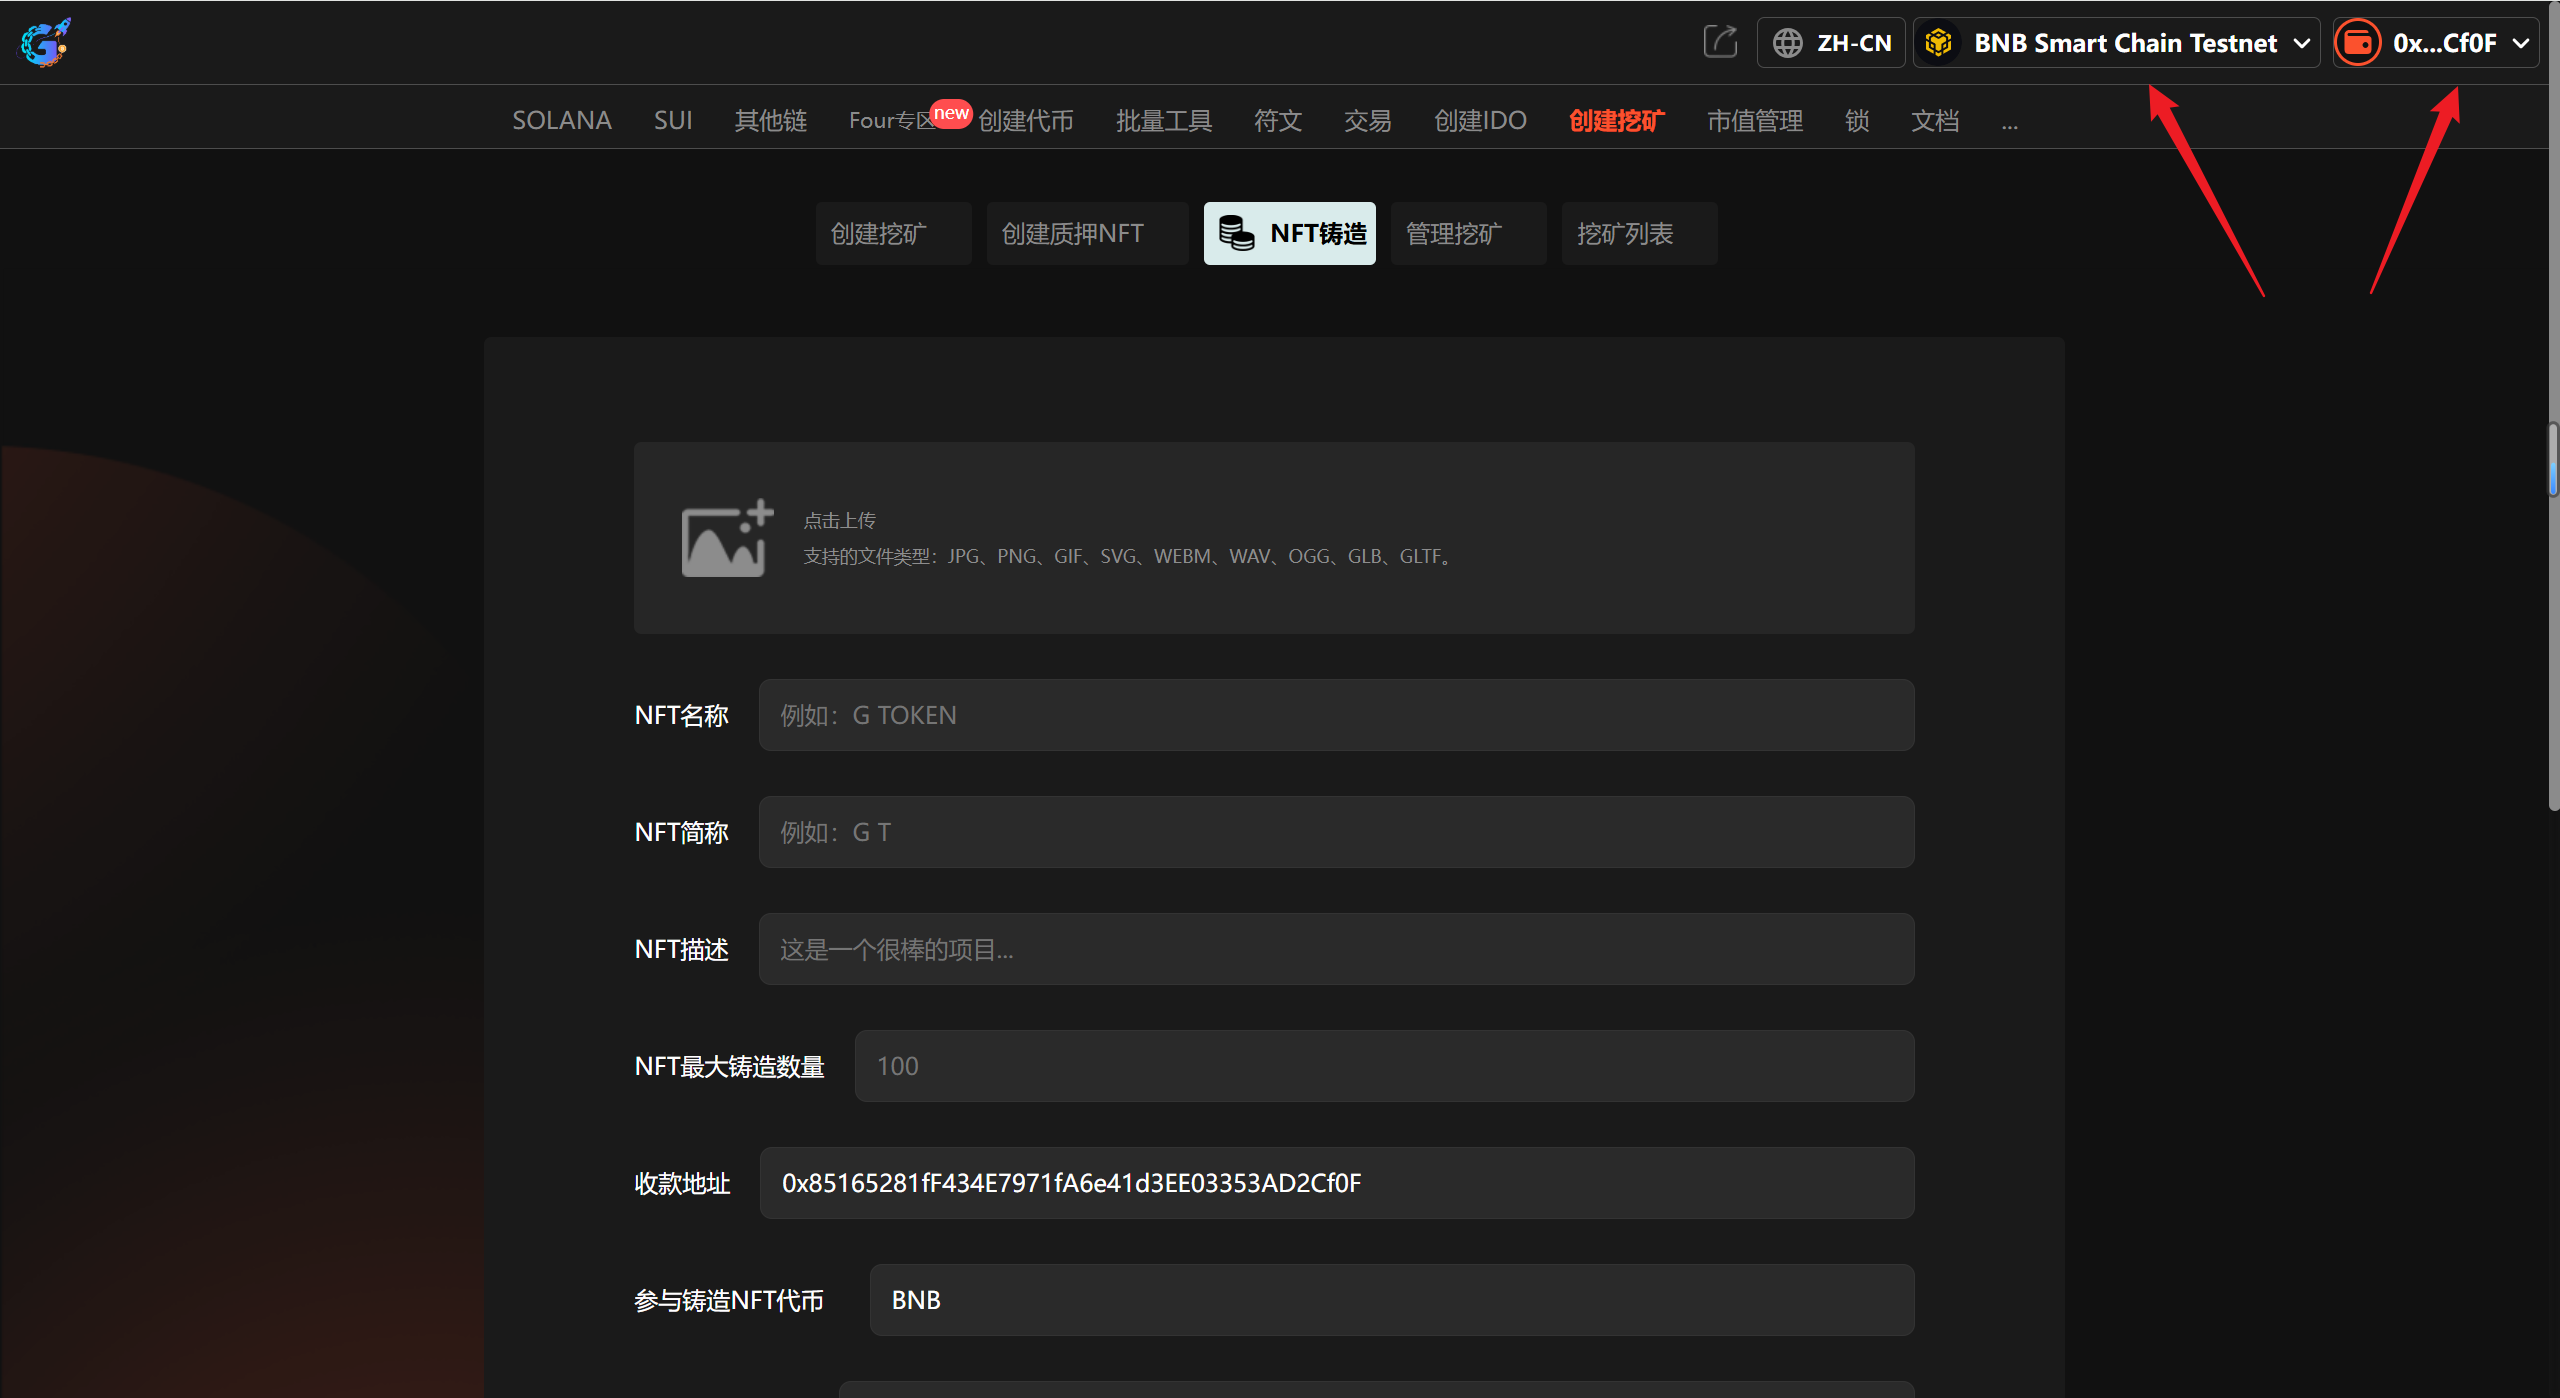The width and height of the screenshot is (2560, 1398).
Task: Open the Four专区 new menu item
Action: (x=892, y=121)
